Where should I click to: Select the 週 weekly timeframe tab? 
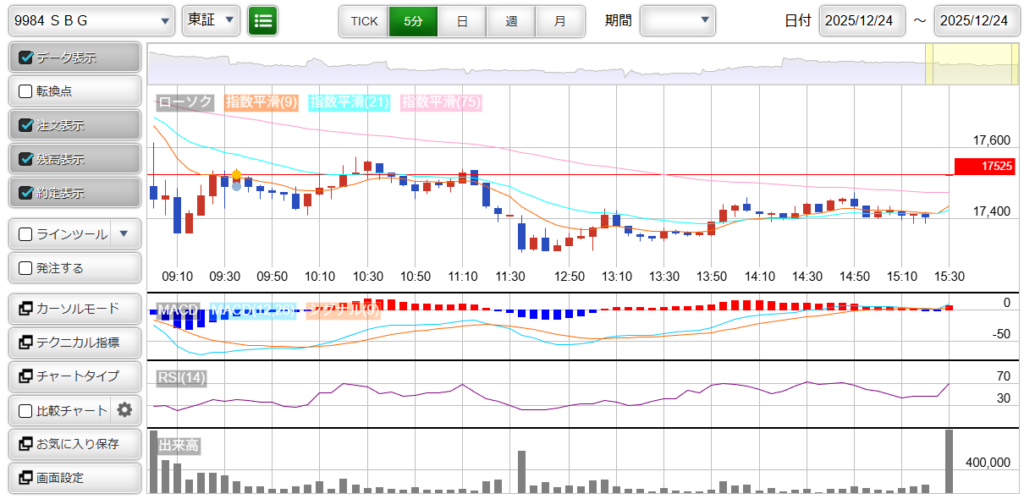(x=511, y=21)
